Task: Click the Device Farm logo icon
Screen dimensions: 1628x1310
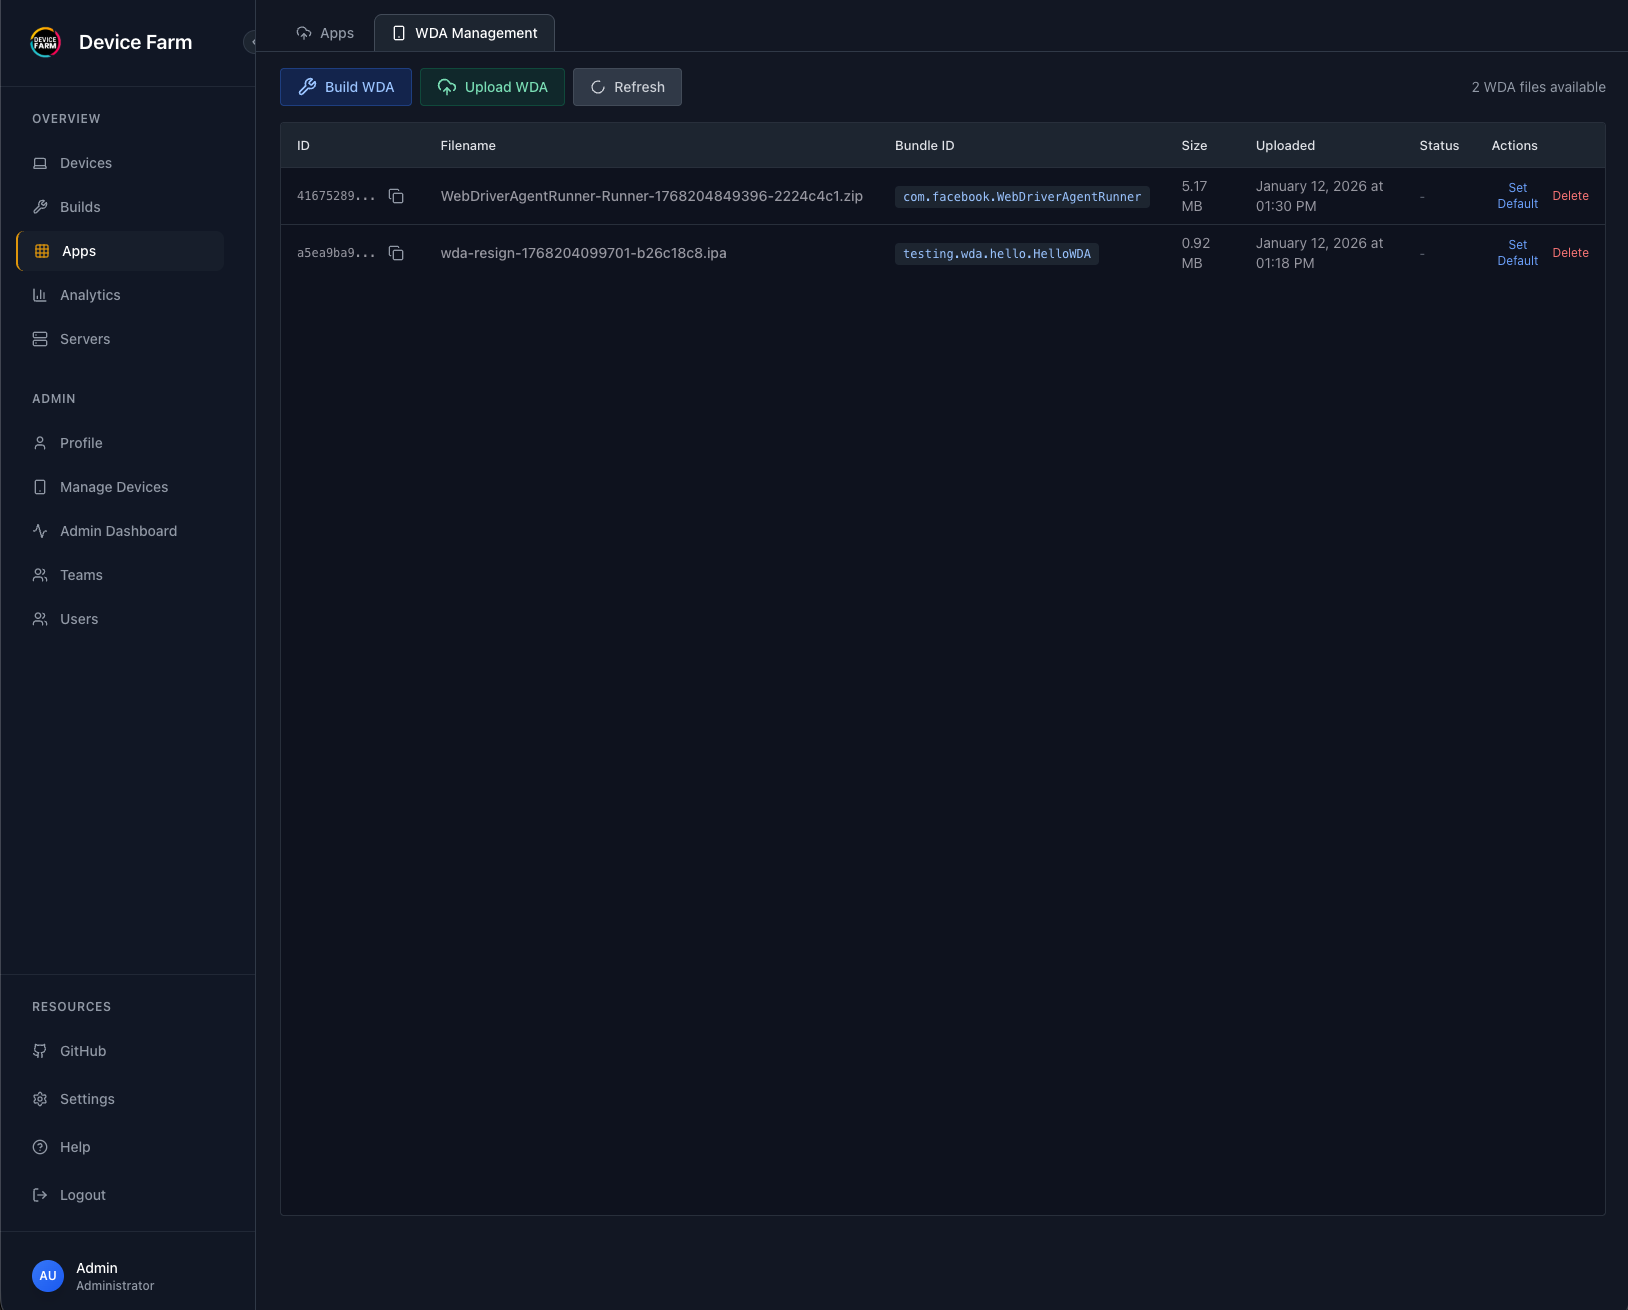Action: point(45,42)
